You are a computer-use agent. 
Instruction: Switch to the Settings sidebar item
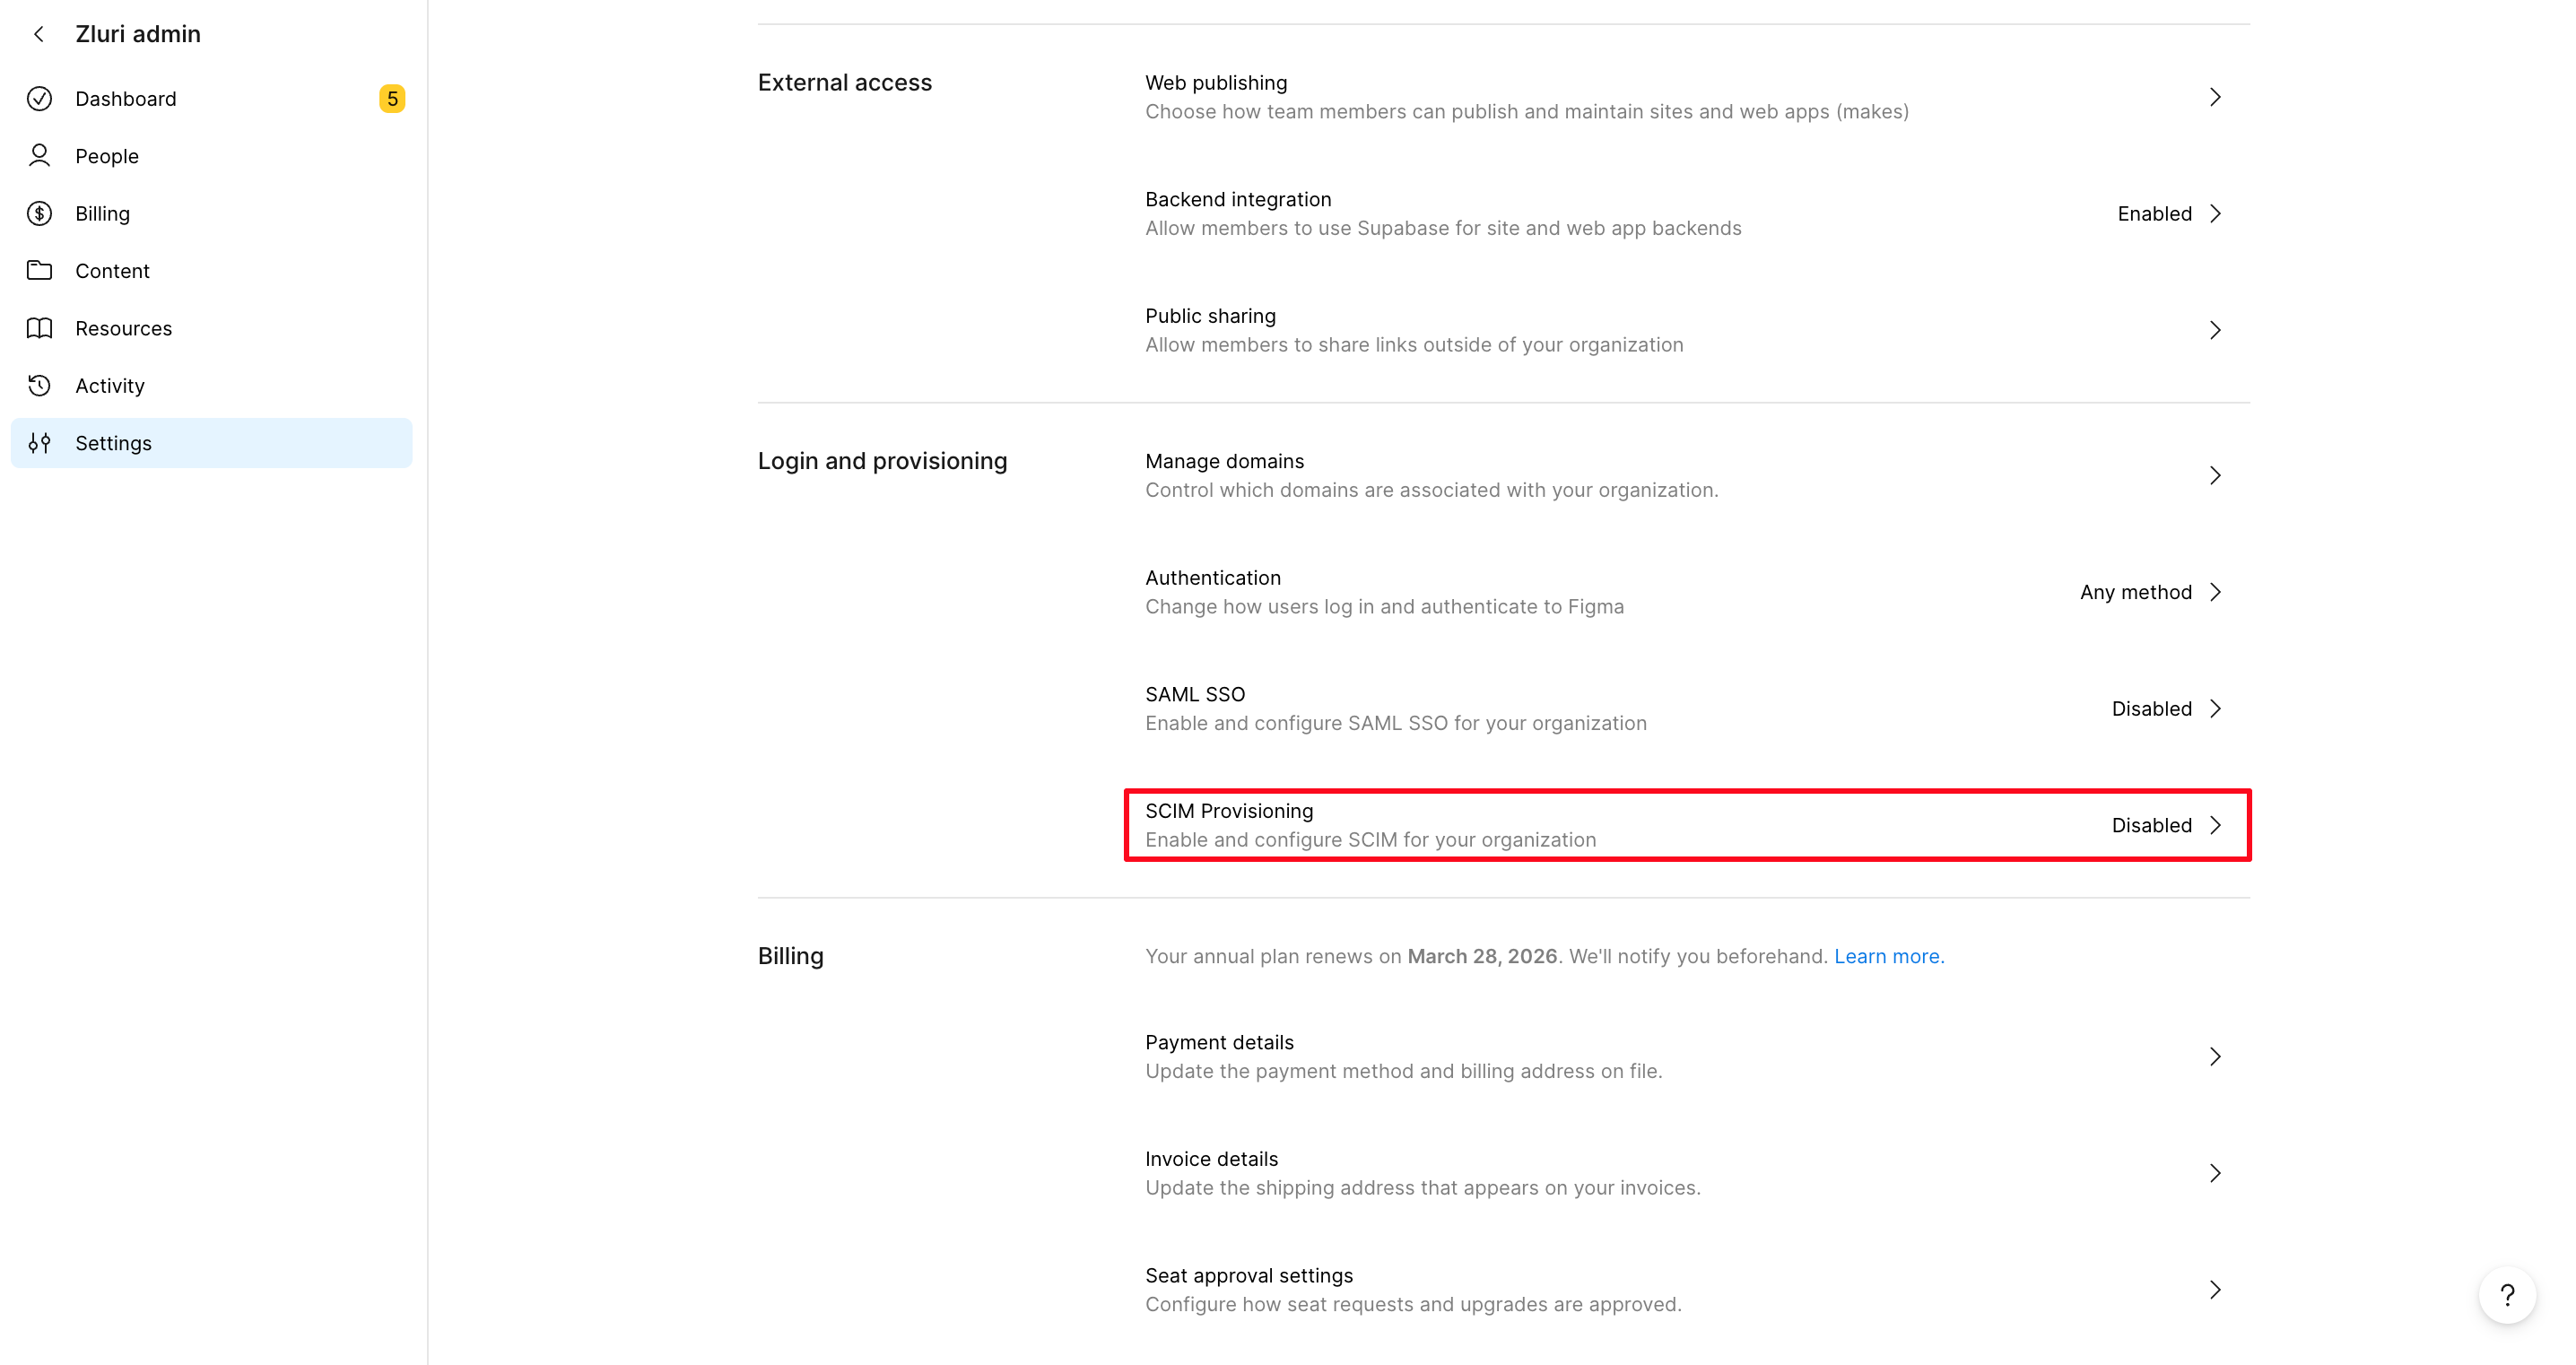coord(113,443)
